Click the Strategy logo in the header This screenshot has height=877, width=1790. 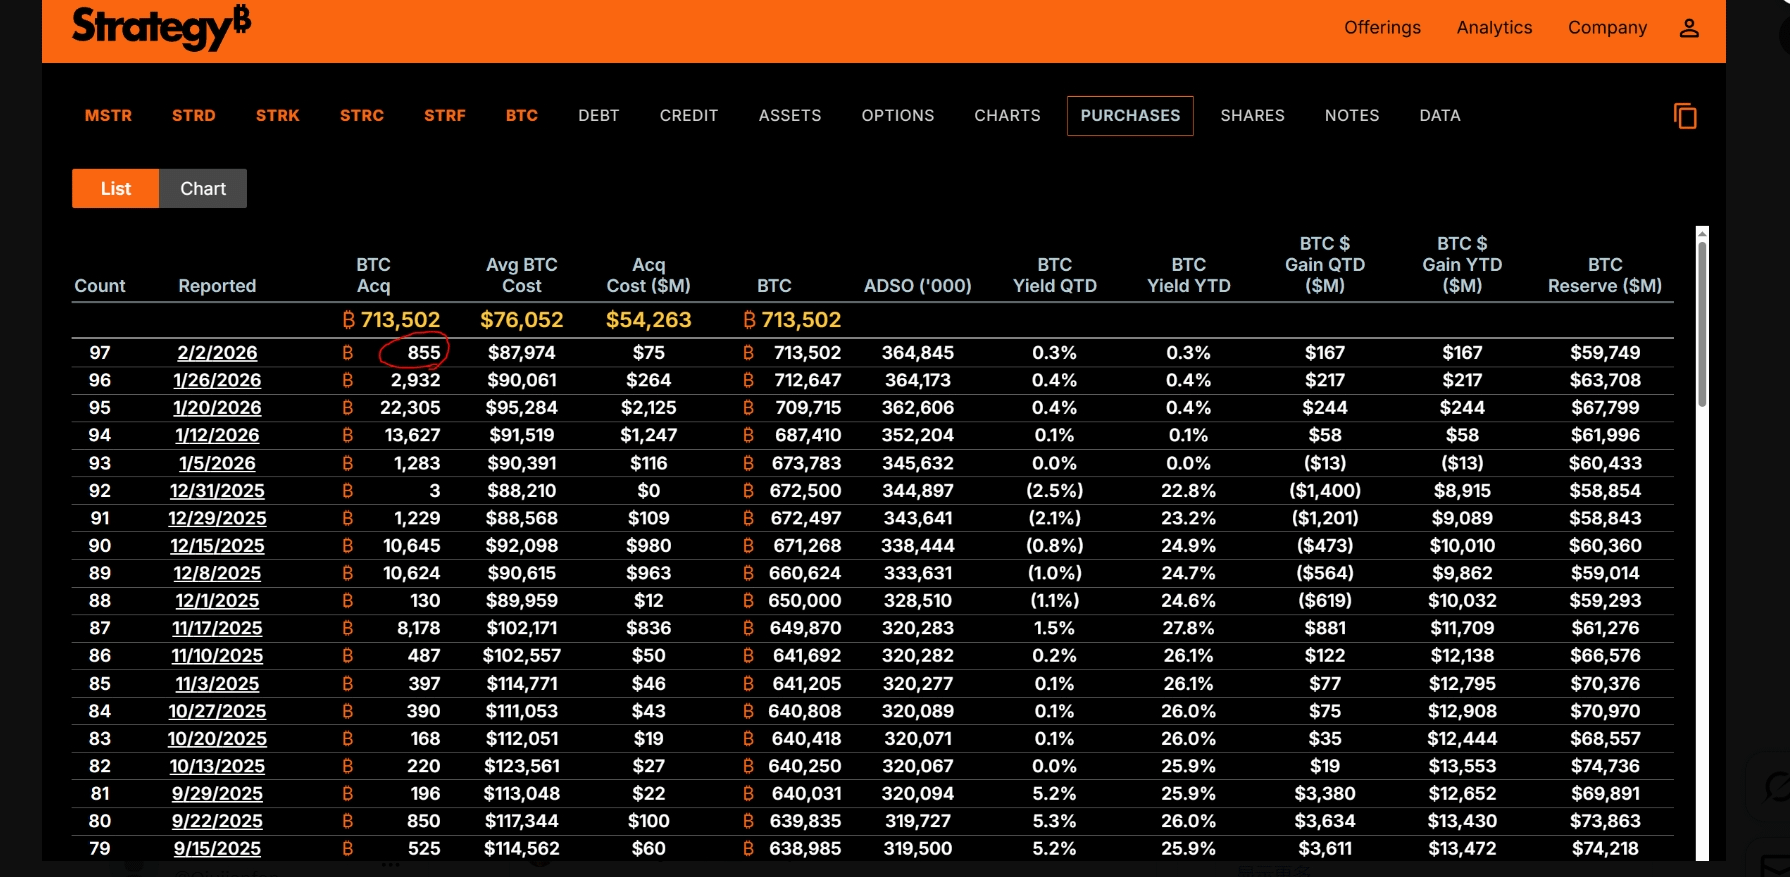point(161,27)
